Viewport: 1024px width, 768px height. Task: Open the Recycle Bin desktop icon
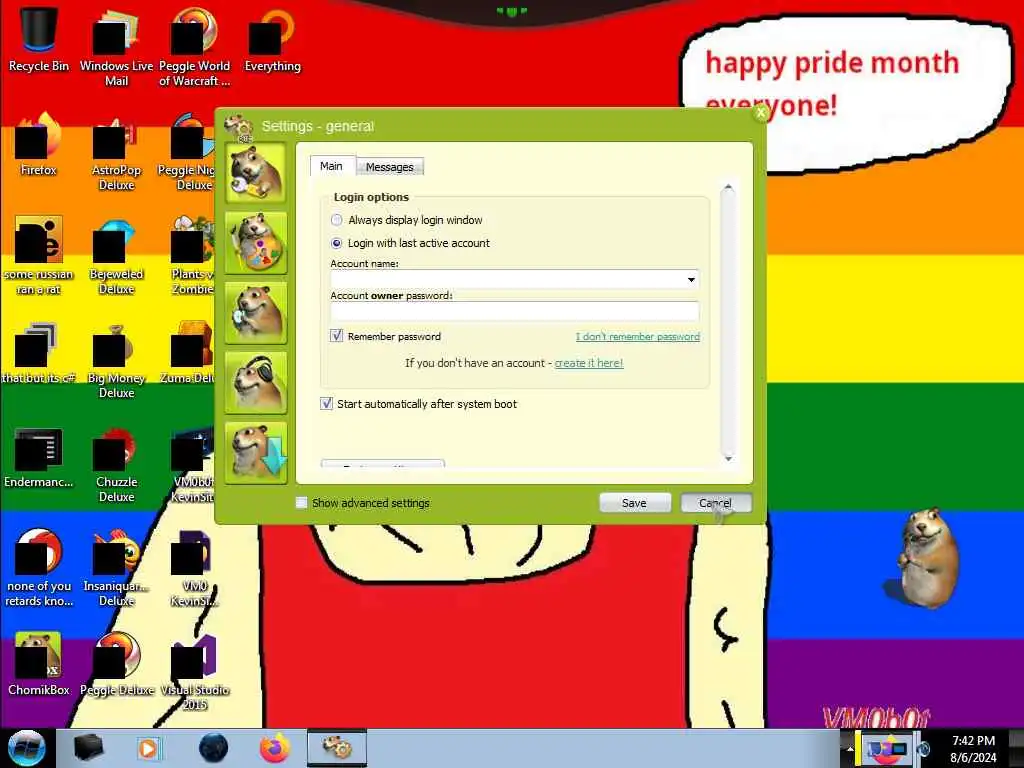(39, 39)
